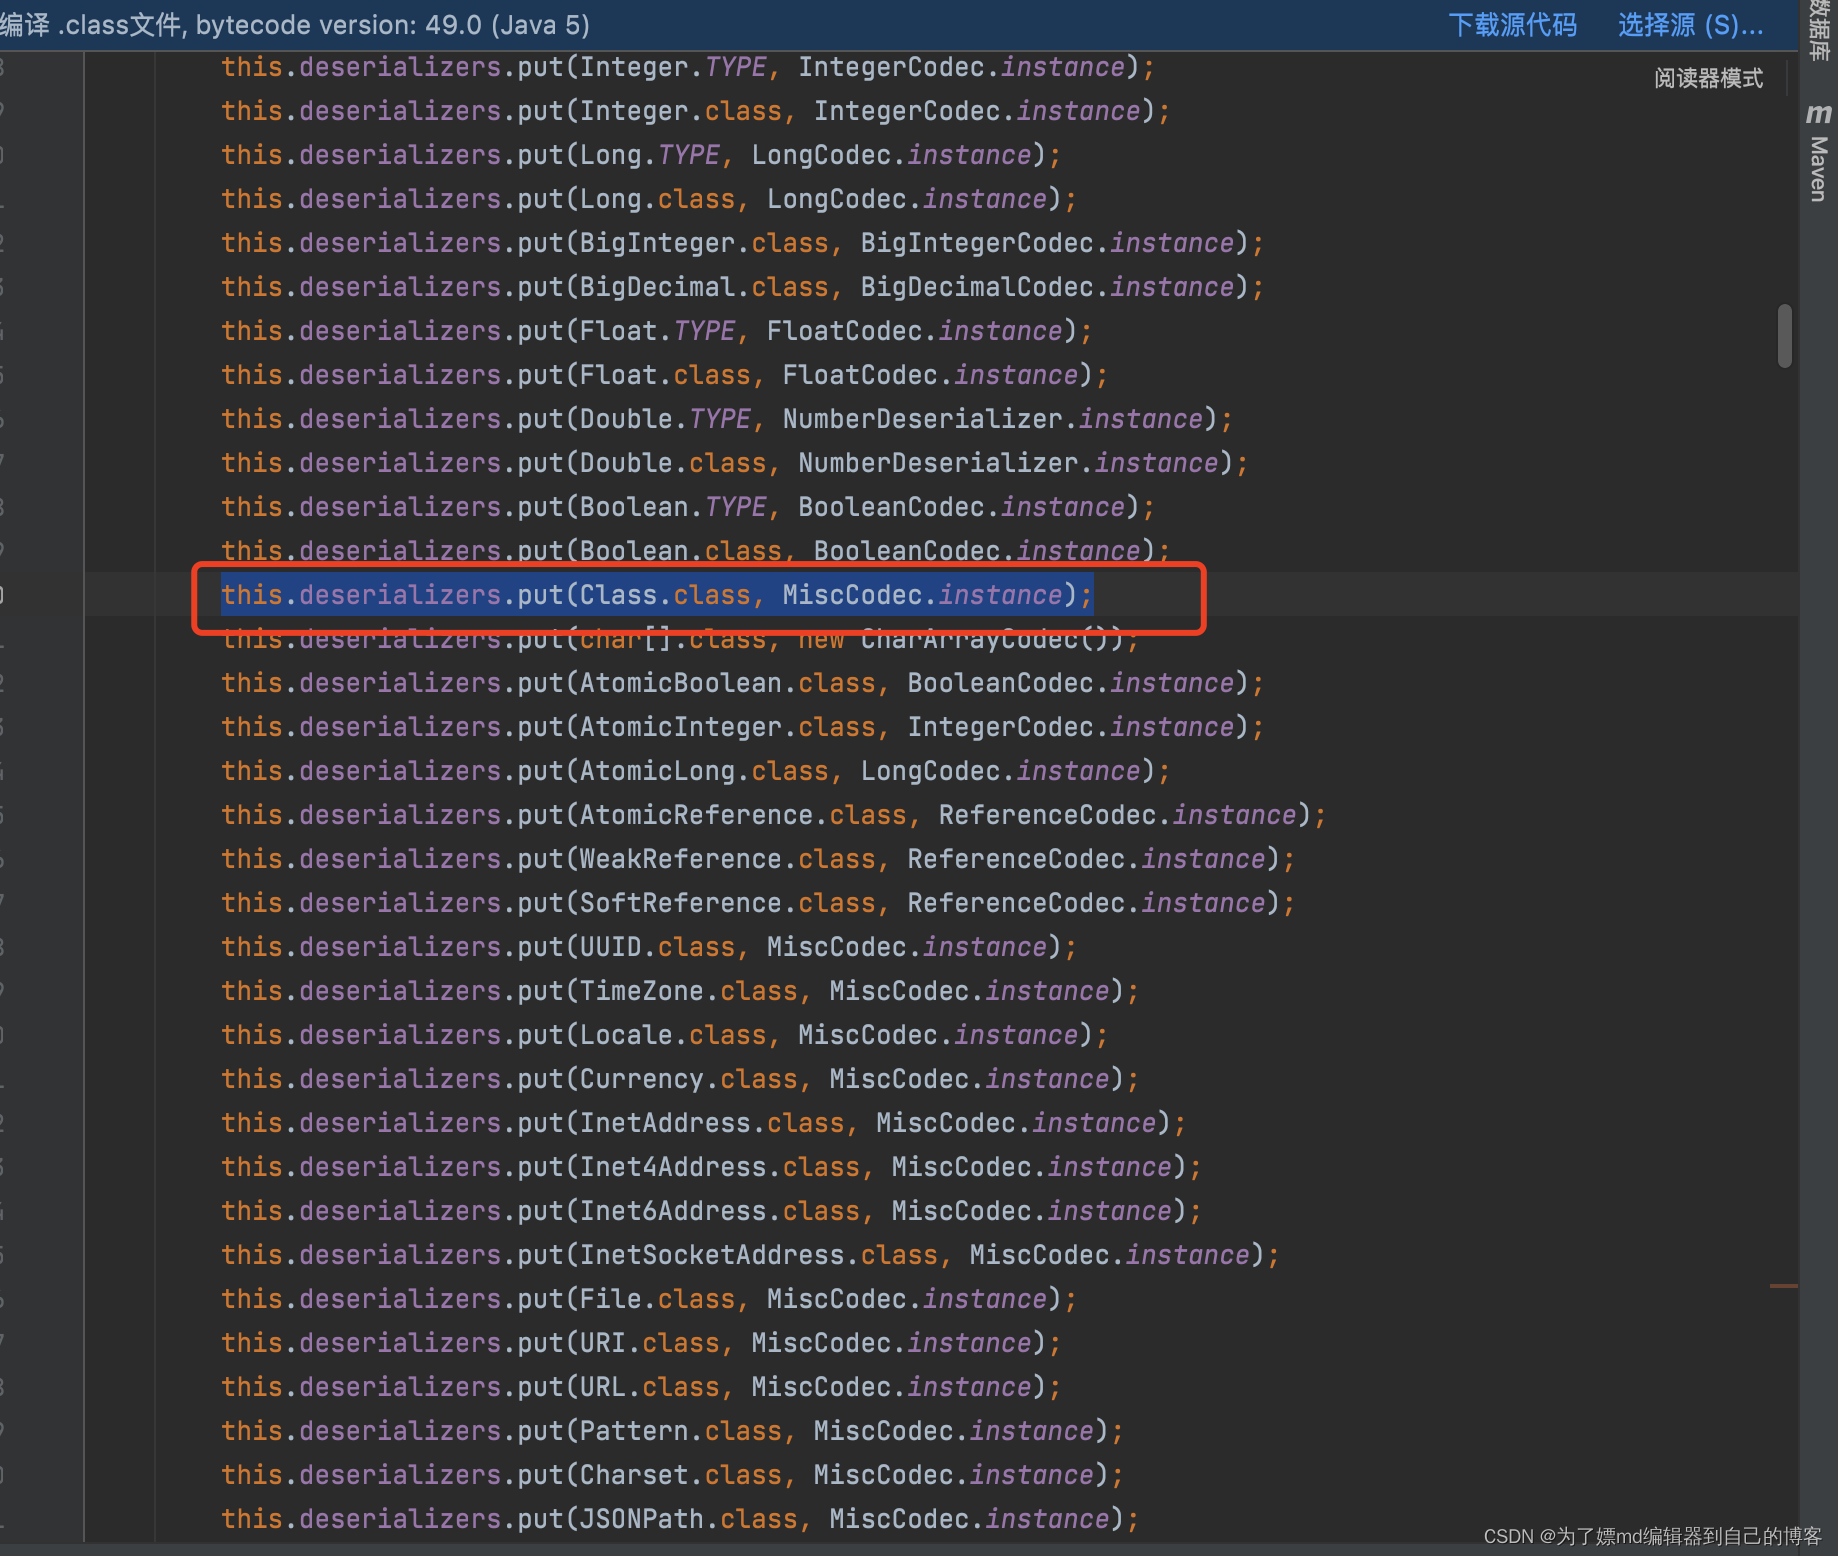Click the JSONPath.class, MiscCodec.instance line
Viewport: 1838px width, 1556px height.
point(680,1519)
